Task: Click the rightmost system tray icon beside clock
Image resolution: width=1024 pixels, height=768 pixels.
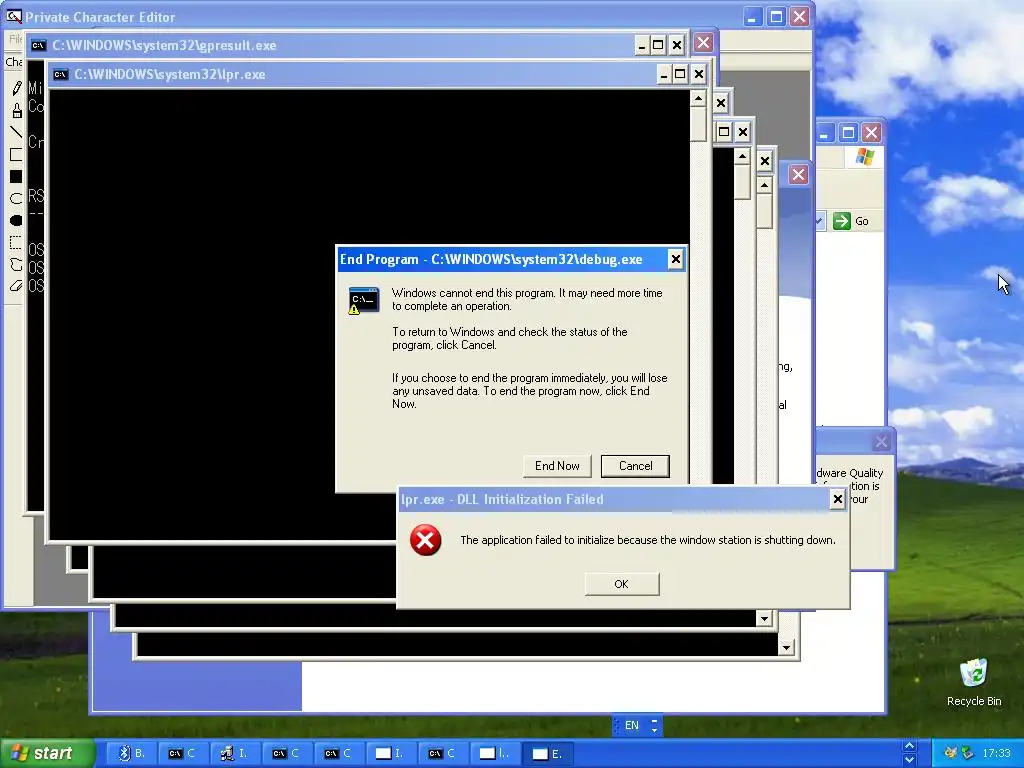Action: coord(968,754)
